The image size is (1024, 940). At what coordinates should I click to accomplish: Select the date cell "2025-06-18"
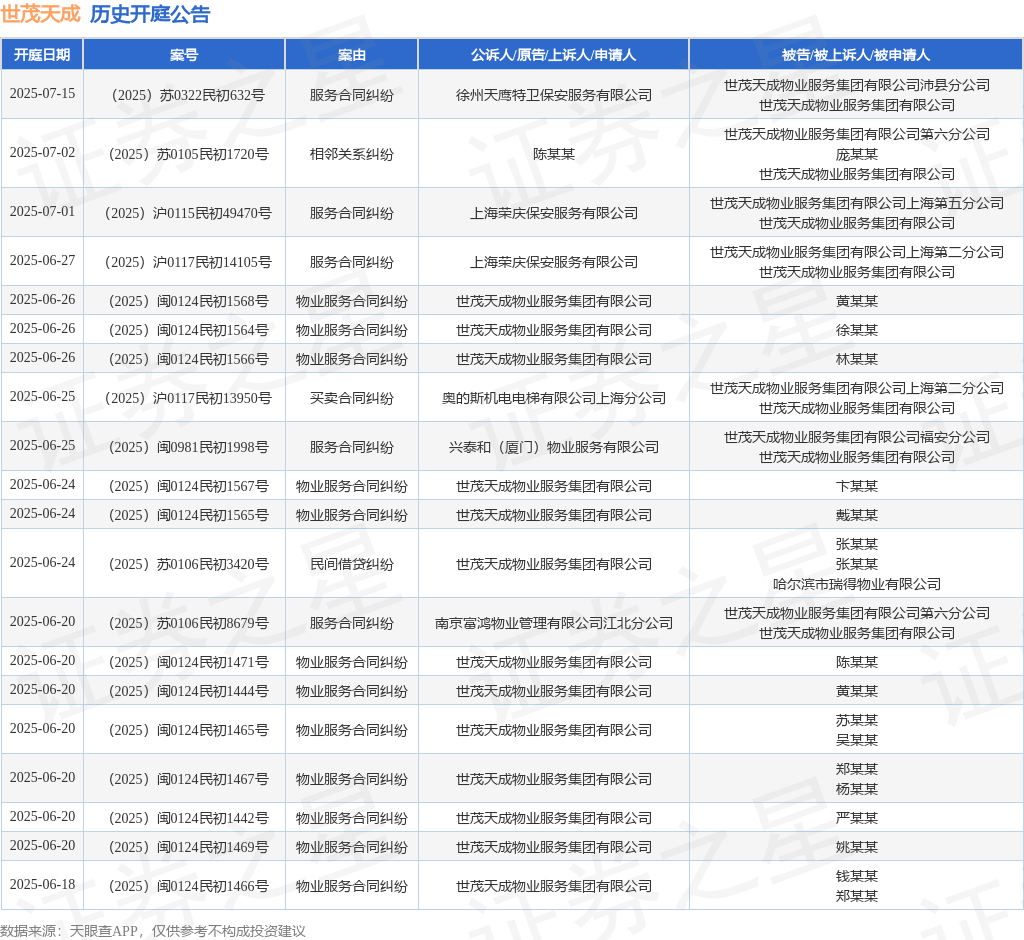click(42, 884)
